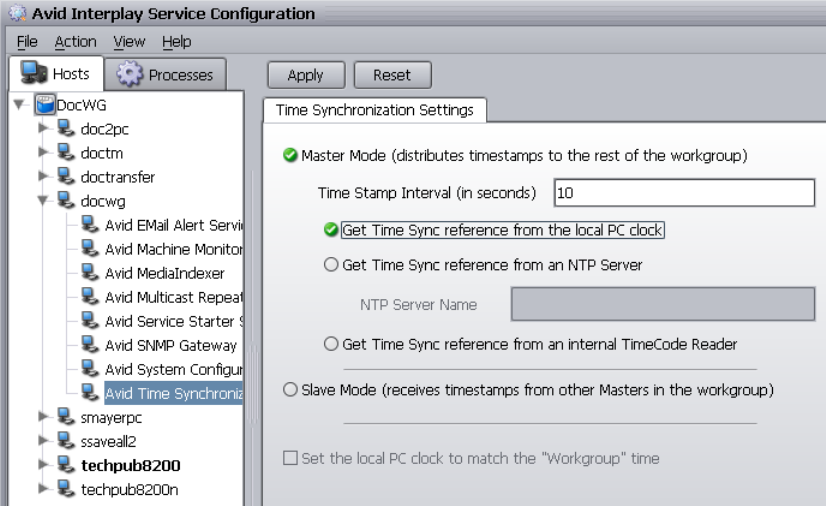The image size is (826, 506).
Task: Click the smayerpc host computer icon
Action: [x=66, y=417]
